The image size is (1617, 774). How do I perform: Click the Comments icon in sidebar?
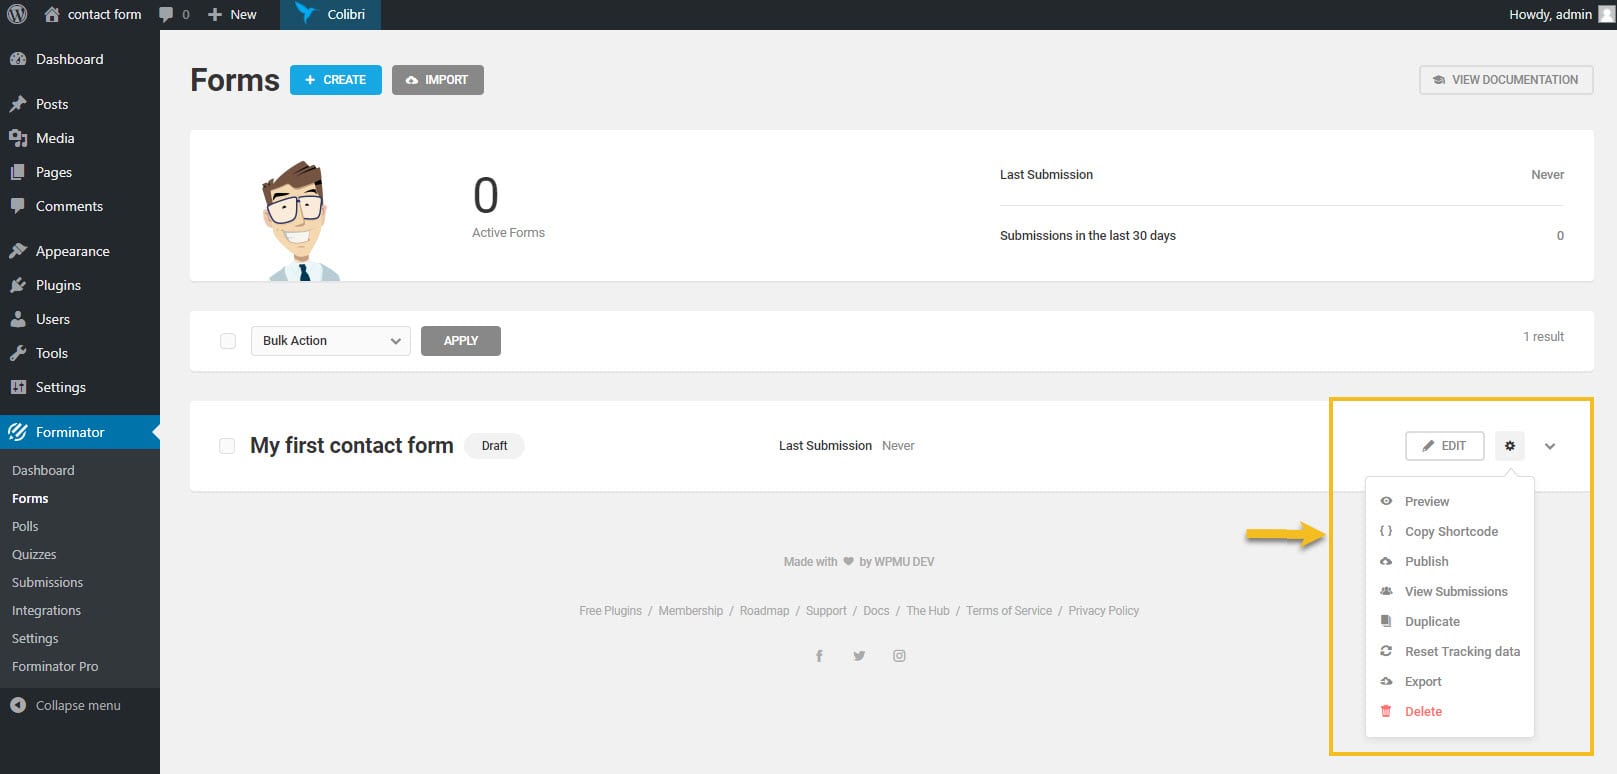point(18,206)
